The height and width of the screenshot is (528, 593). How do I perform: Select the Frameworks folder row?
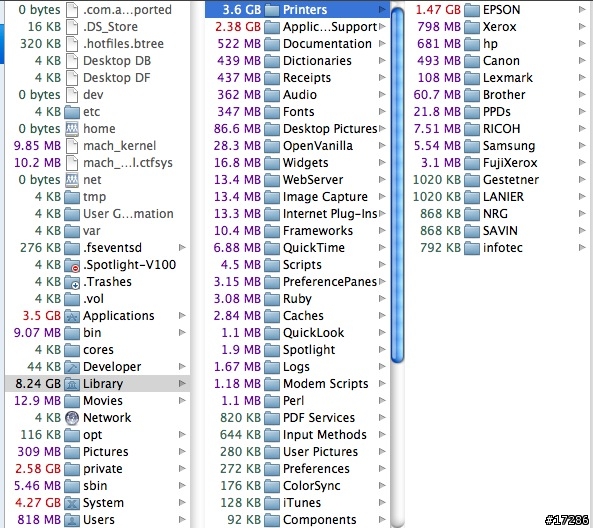(298, 231)
